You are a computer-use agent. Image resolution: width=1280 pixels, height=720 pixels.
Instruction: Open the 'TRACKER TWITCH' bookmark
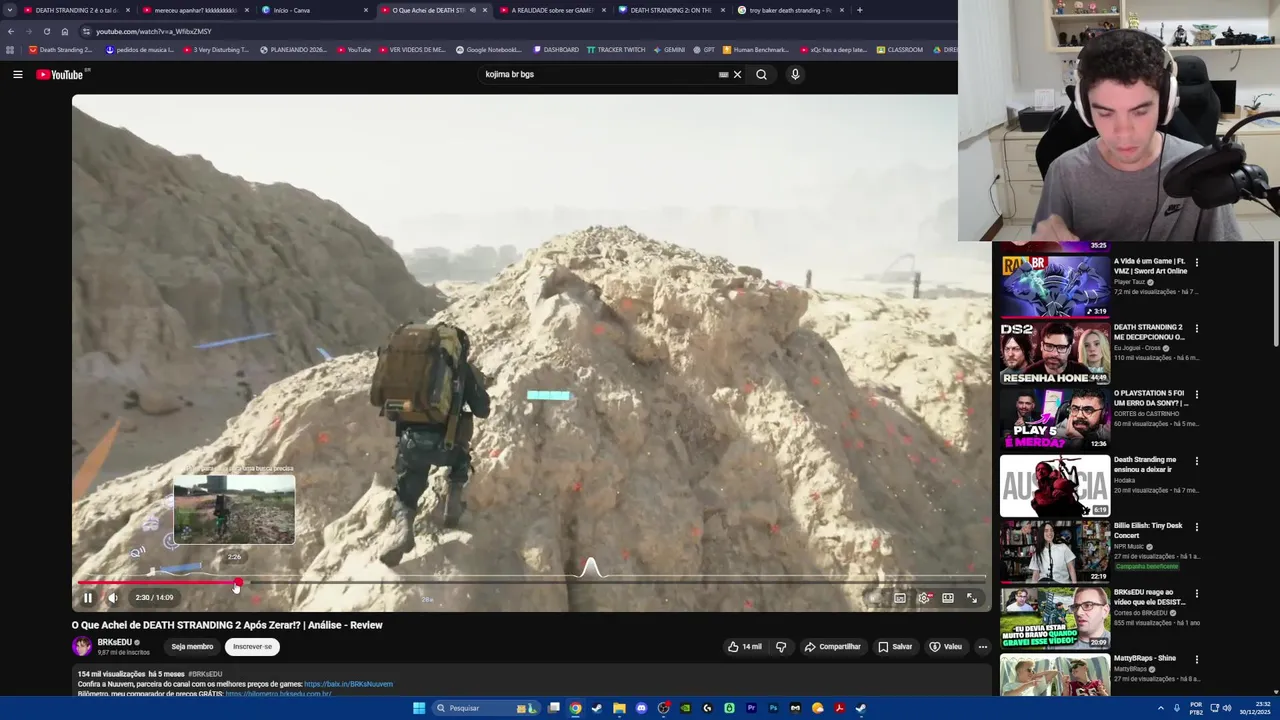pyautogui.click(x=616, y=49)
